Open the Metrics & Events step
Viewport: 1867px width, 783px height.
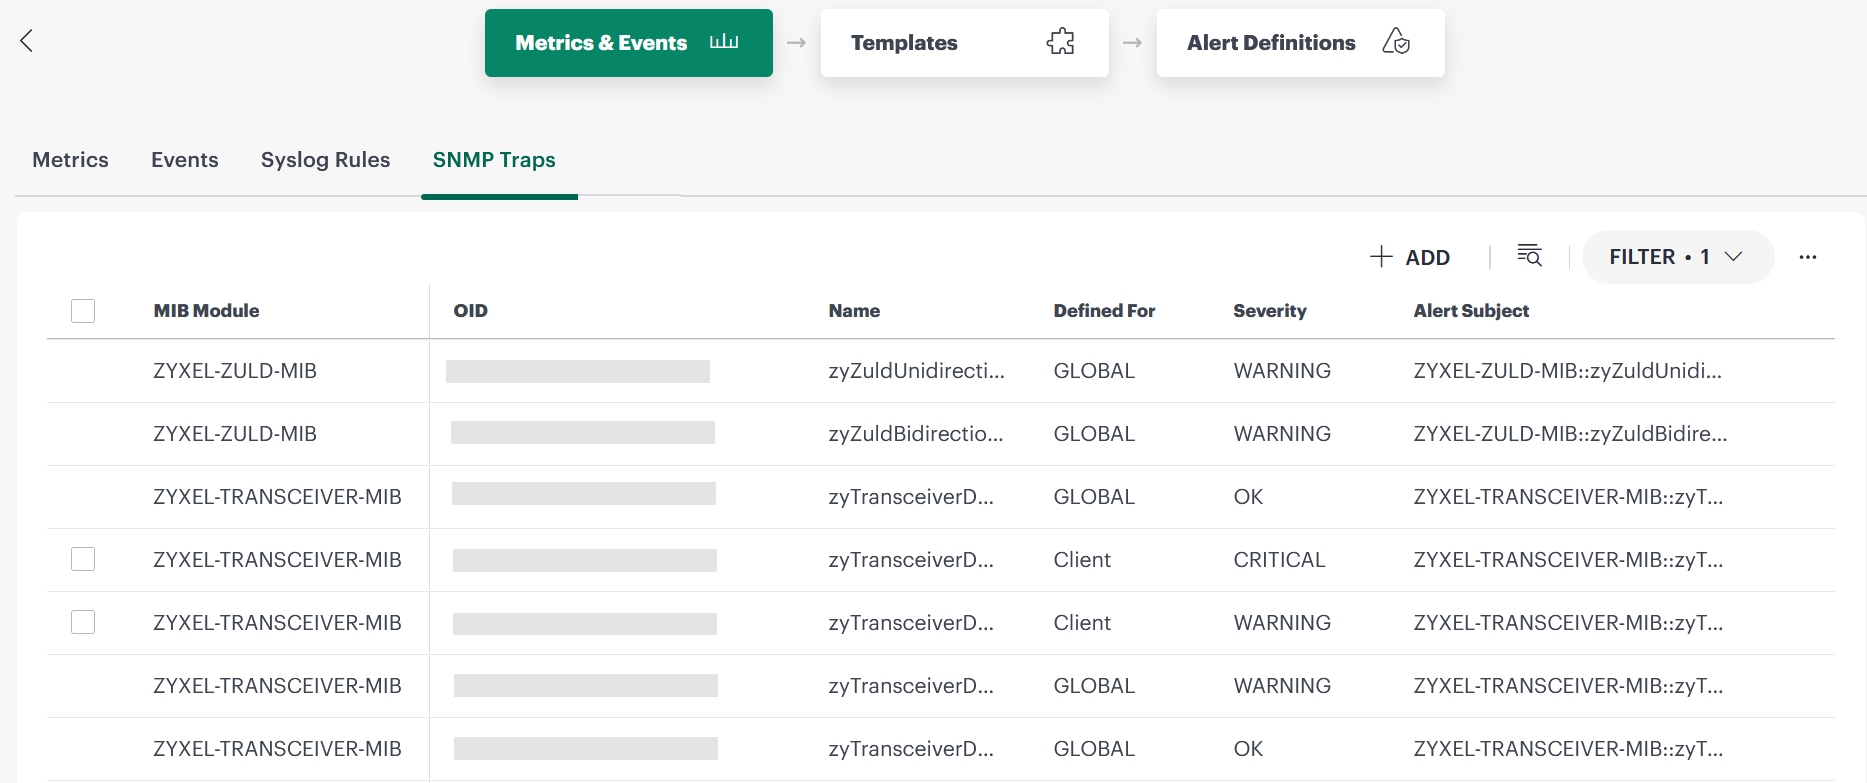point(629,43)
